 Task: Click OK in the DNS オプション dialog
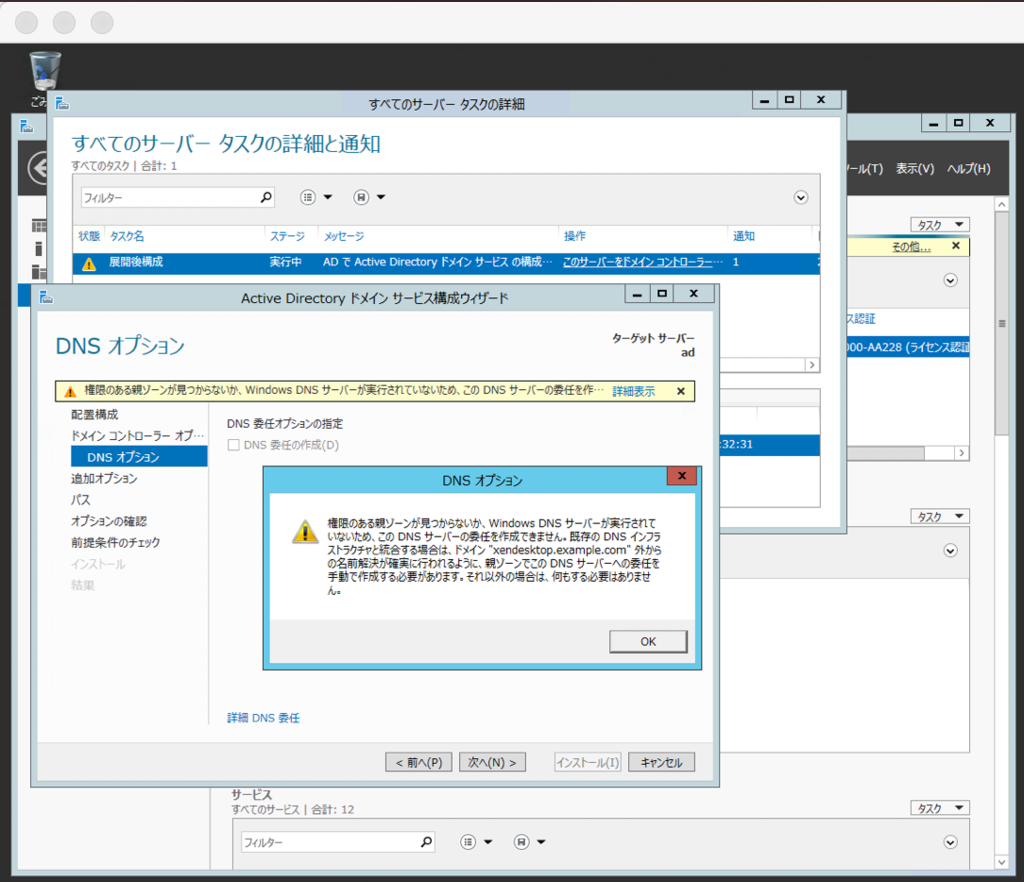tap(648, 641)
